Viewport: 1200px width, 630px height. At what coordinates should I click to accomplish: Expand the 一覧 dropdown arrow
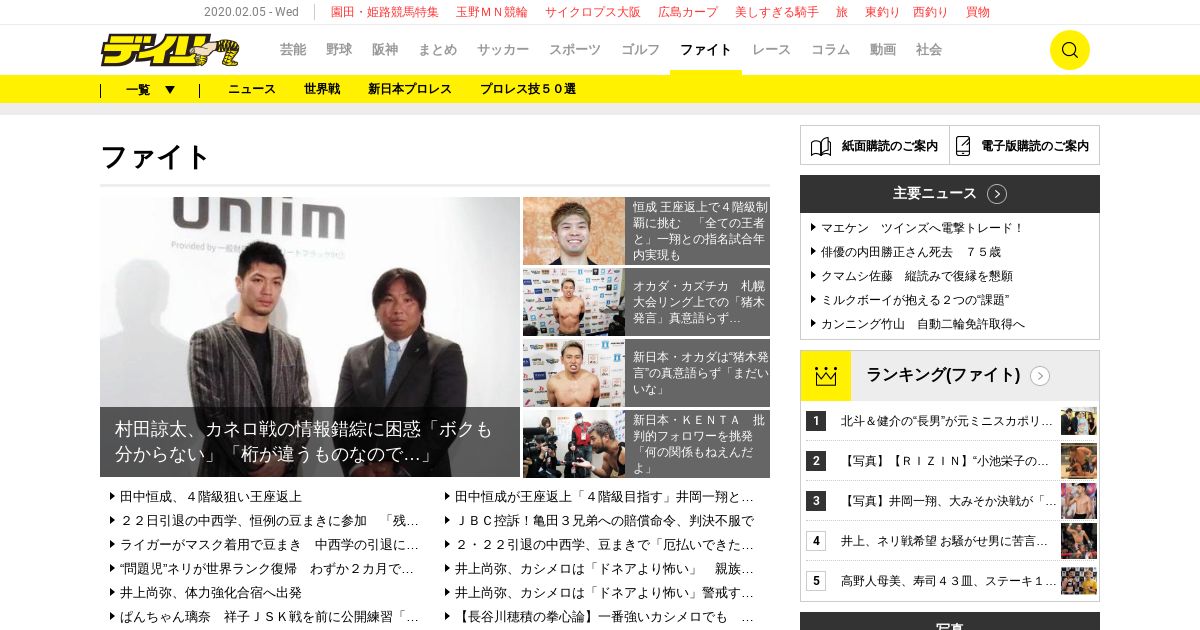point(170,90)
